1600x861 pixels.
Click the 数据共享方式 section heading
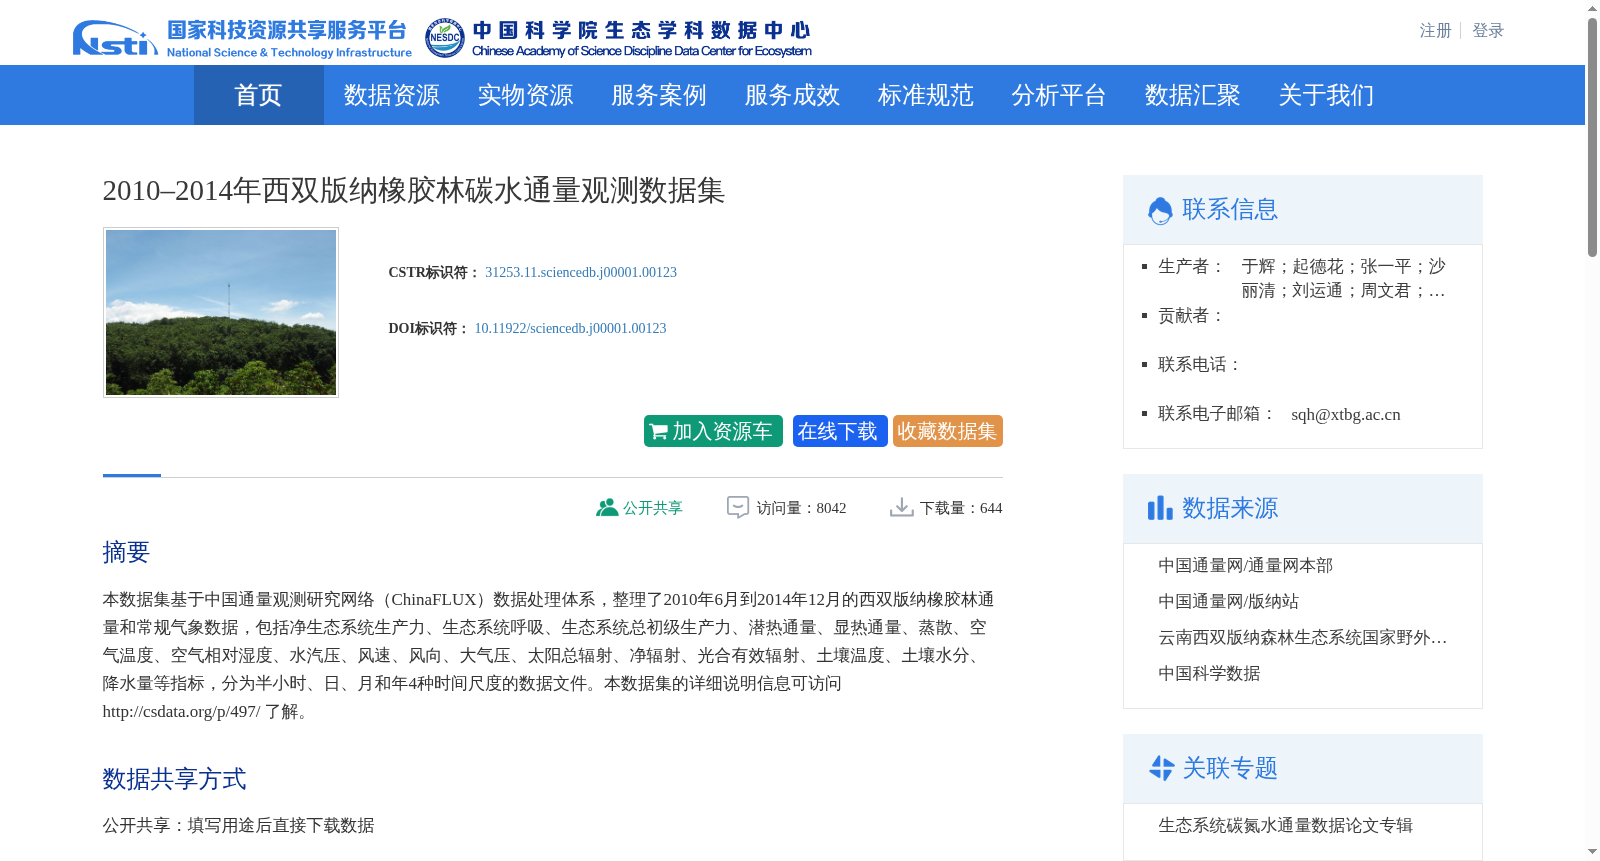coord(174,779)
